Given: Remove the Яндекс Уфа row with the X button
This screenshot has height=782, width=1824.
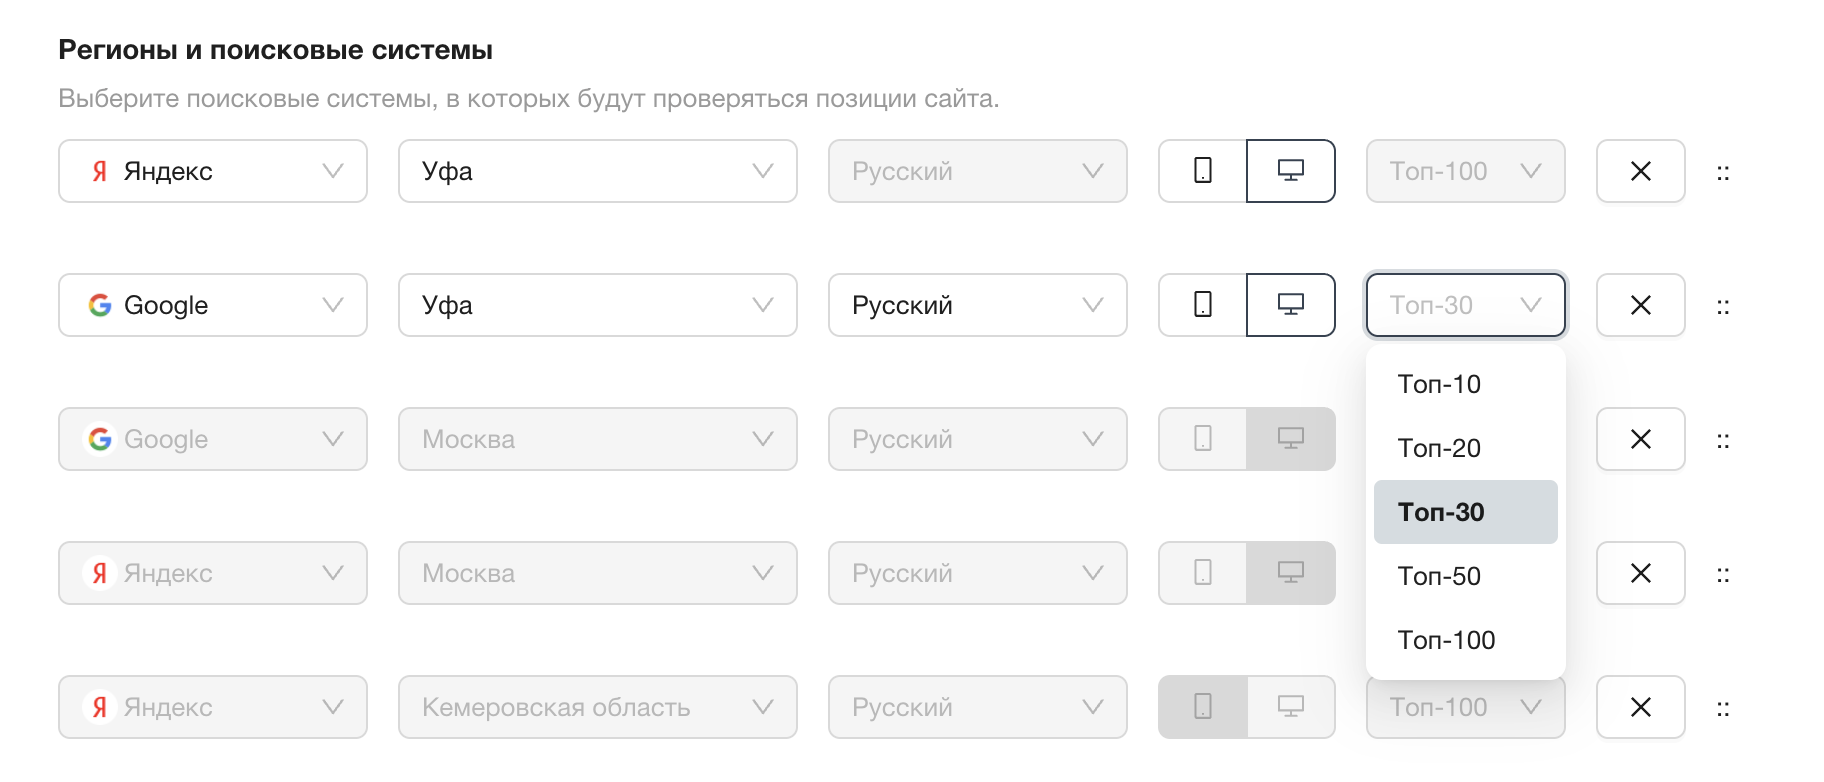Looking at the screenshot, I should click(1640, 171).
